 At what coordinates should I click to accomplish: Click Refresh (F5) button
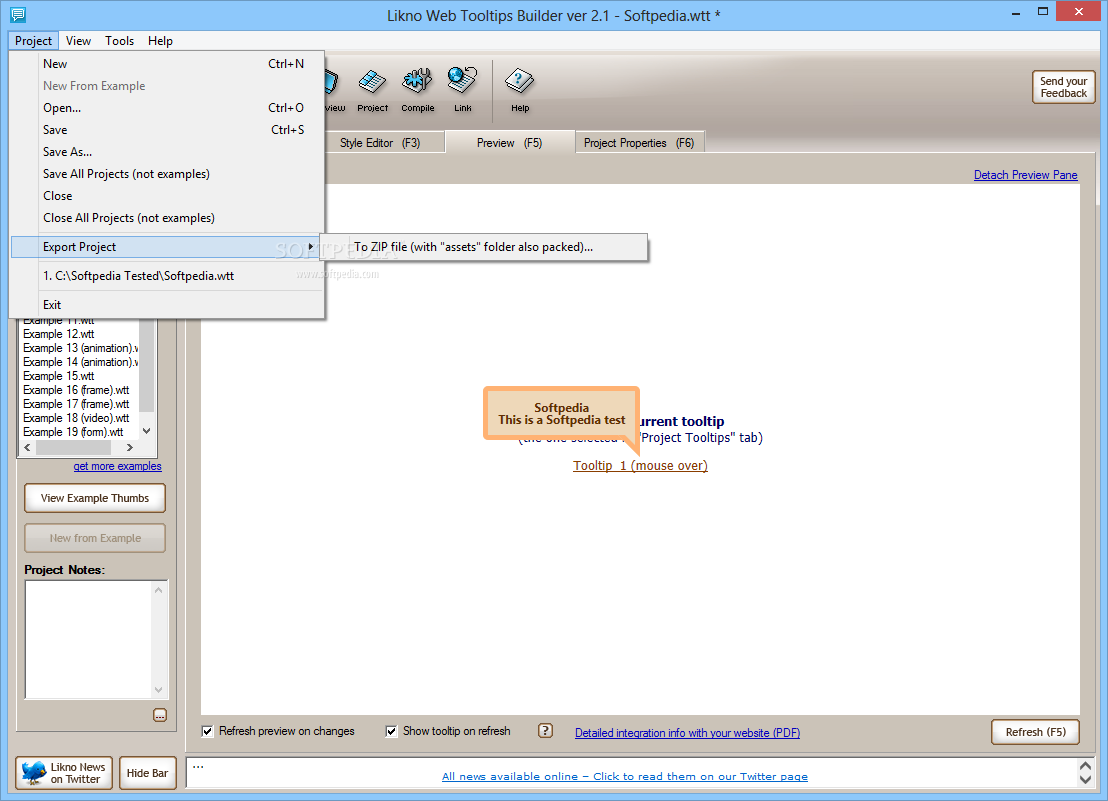coord(1036,732)
